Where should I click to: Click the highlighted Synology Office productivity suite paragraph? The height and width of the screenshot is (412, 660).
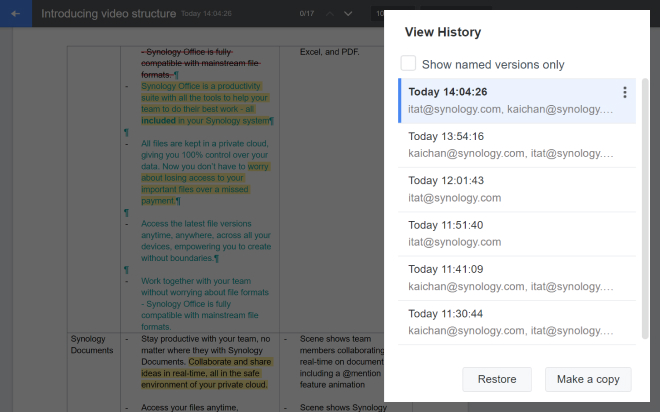coord(205,103)
